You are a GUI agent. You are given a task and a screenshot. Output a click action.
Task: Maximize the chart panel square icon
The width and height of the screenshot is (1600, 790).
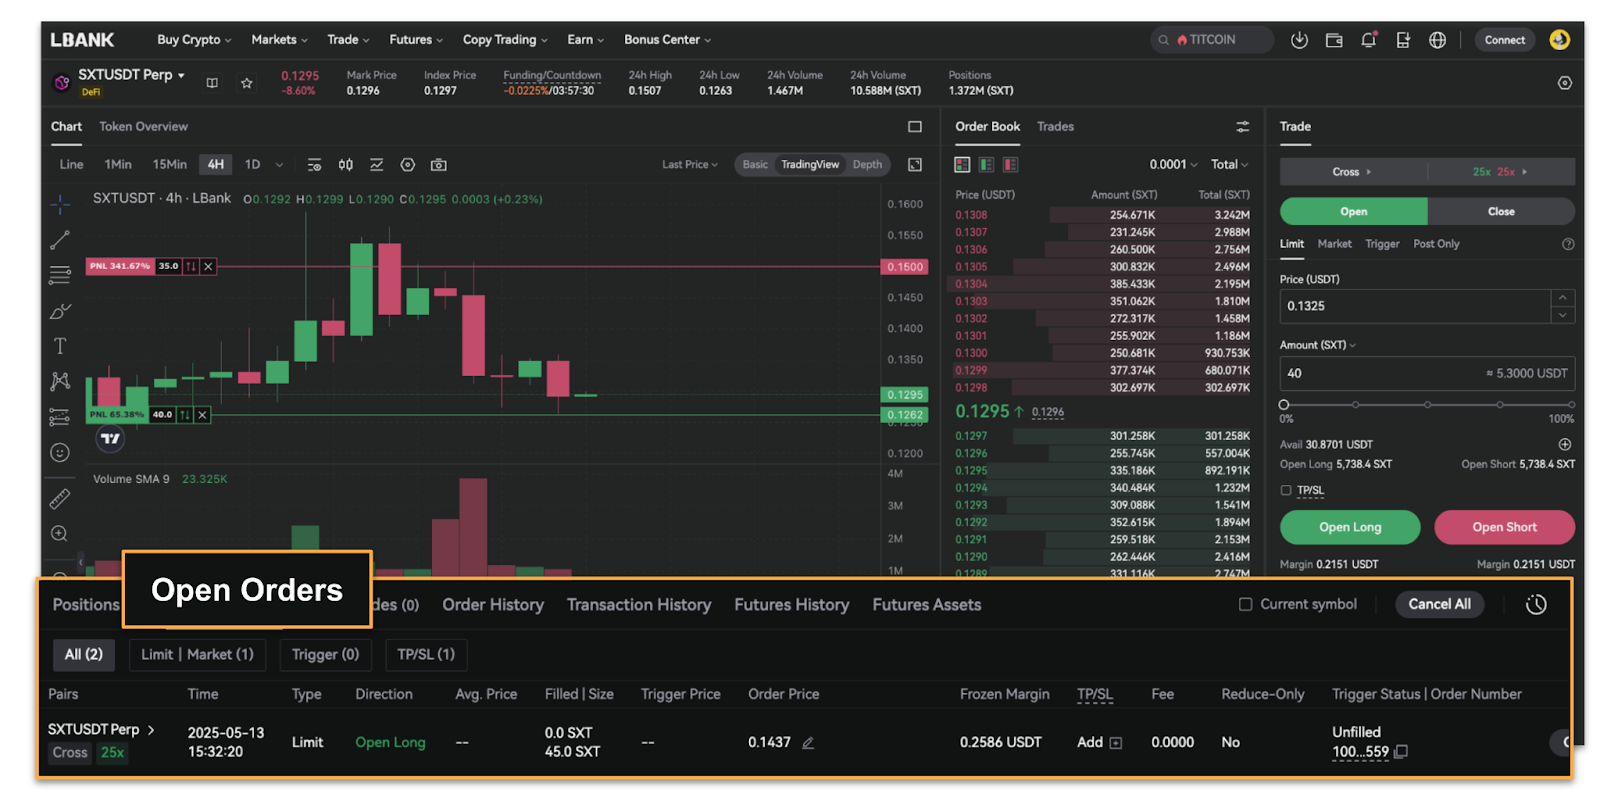914,127
